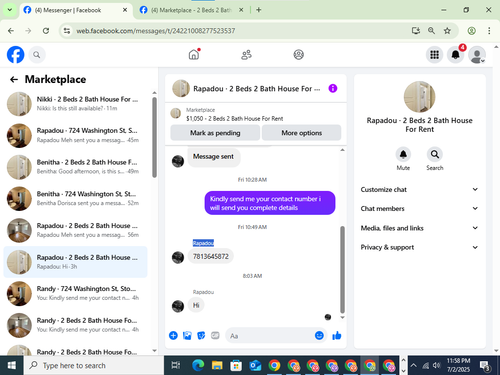Screen dimensions: 500x375
Task: Expand the Customize chat section
Action: (419, 189)
